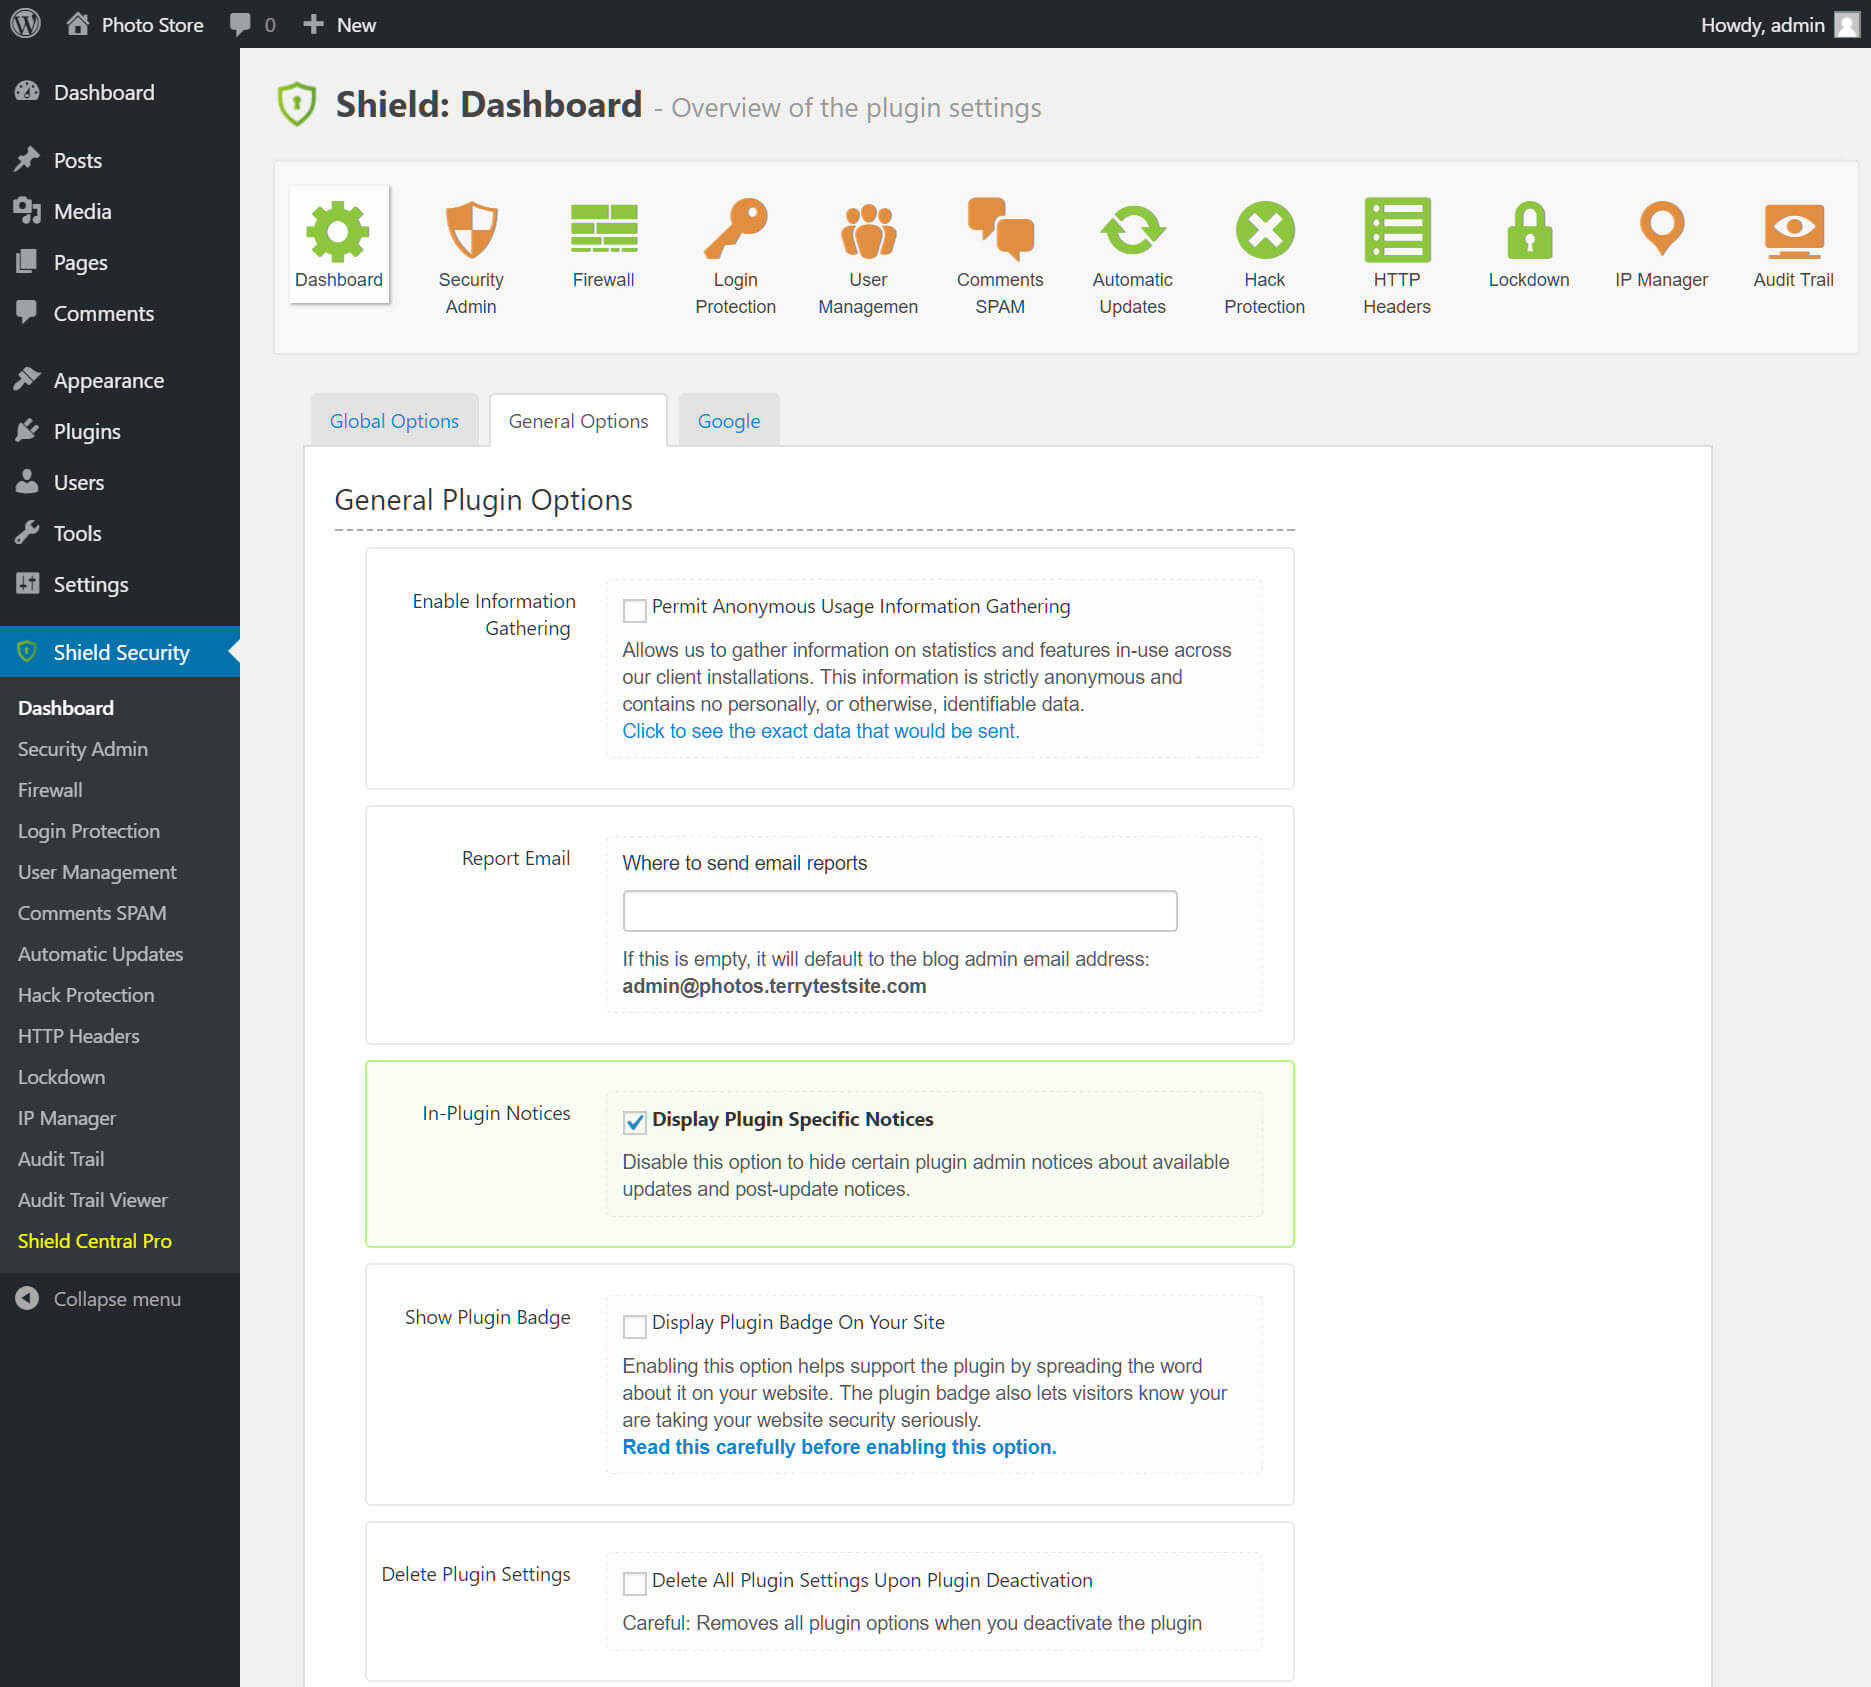
Task: Open IP Manager location pin icon
Action: click(1662, 230)
